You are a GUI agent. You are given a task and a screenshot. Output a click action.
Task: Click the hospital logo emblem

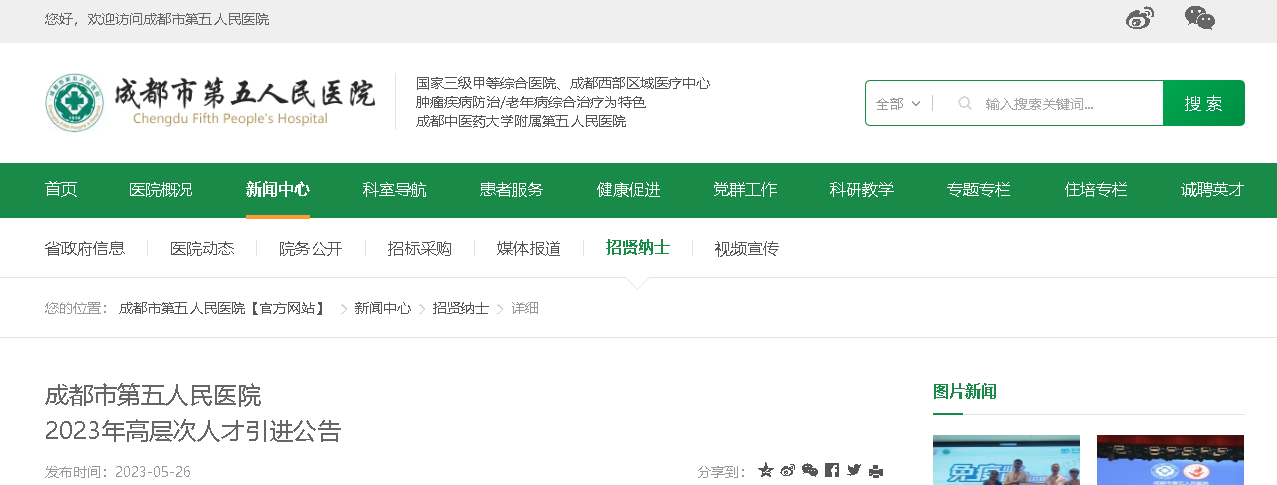74,103
